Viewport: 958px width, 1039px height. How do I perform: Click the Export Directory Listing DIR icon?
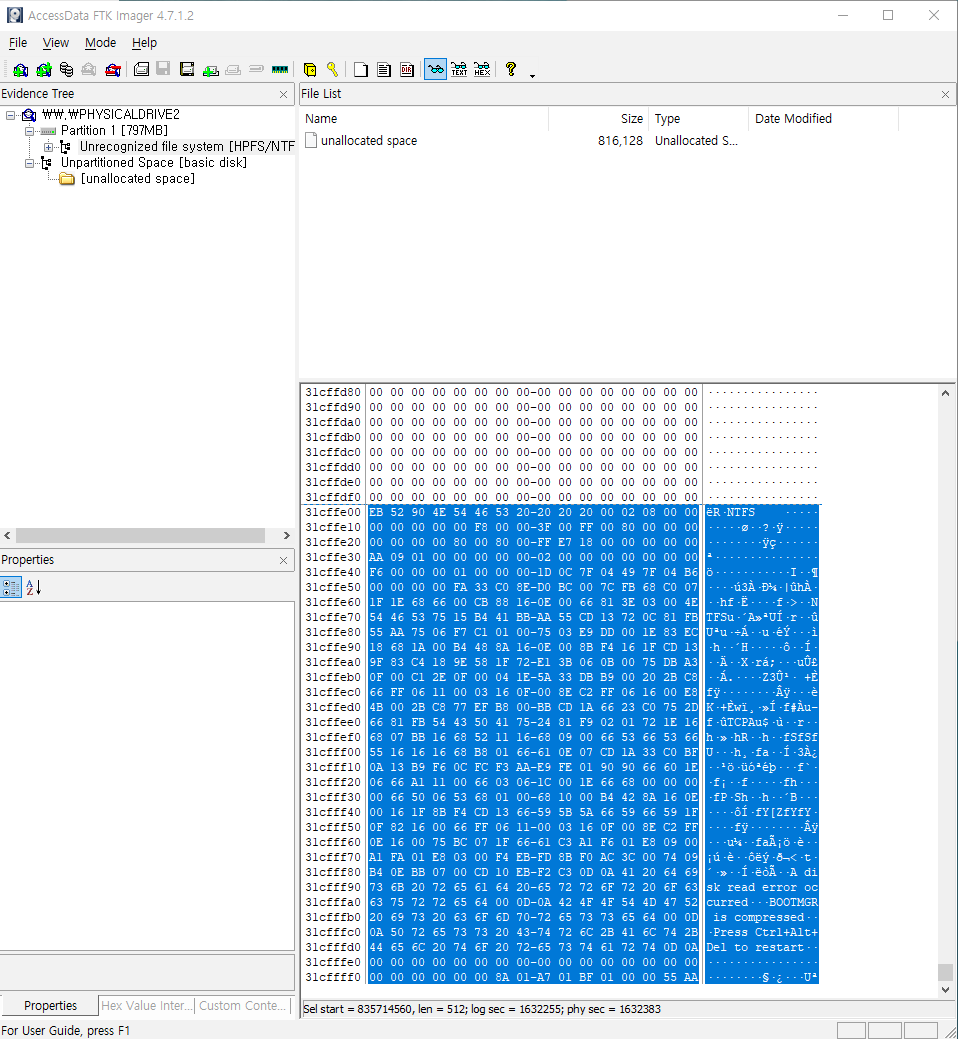pyautogui.click(x=407, y=69)
